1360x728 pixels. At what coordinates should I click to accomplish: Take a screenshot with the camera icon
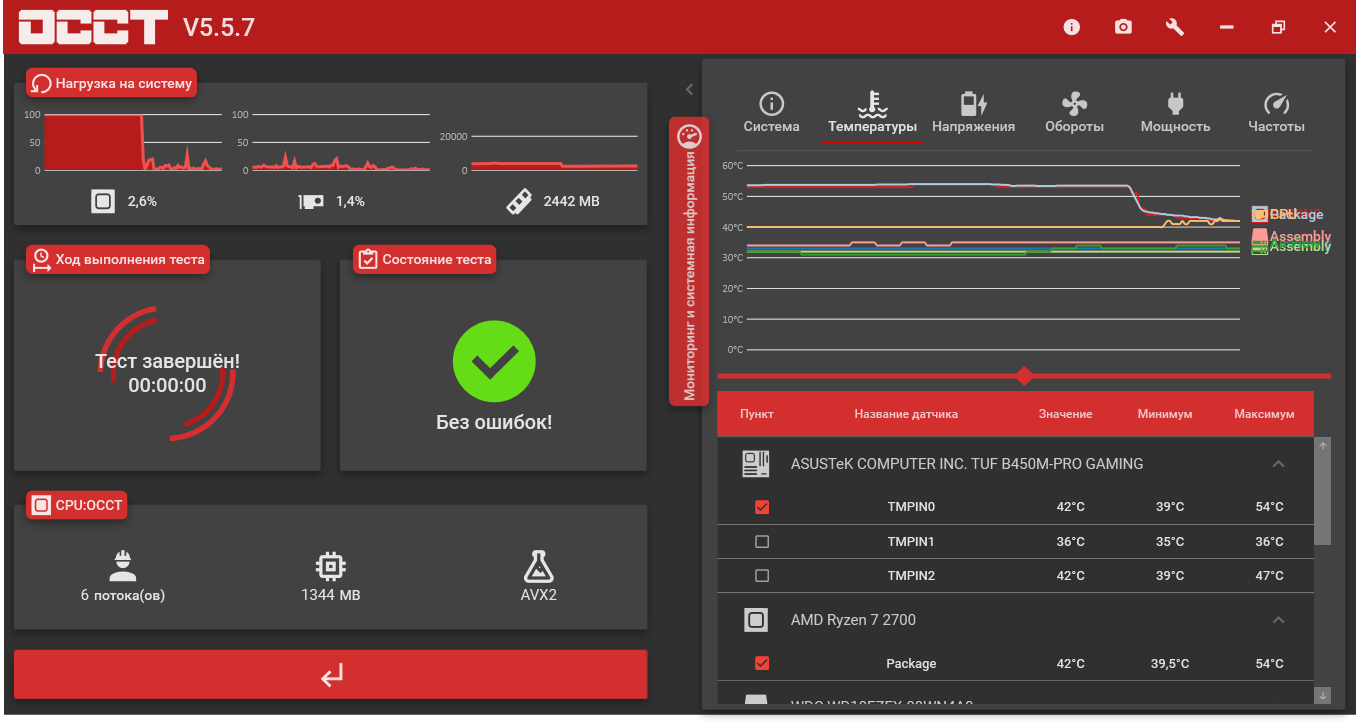(1124, 27)
